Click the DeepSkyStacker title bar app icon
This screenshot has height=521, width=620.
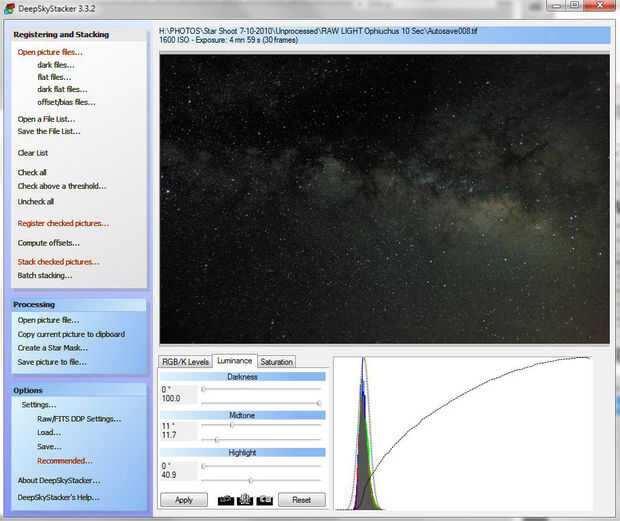8,8
